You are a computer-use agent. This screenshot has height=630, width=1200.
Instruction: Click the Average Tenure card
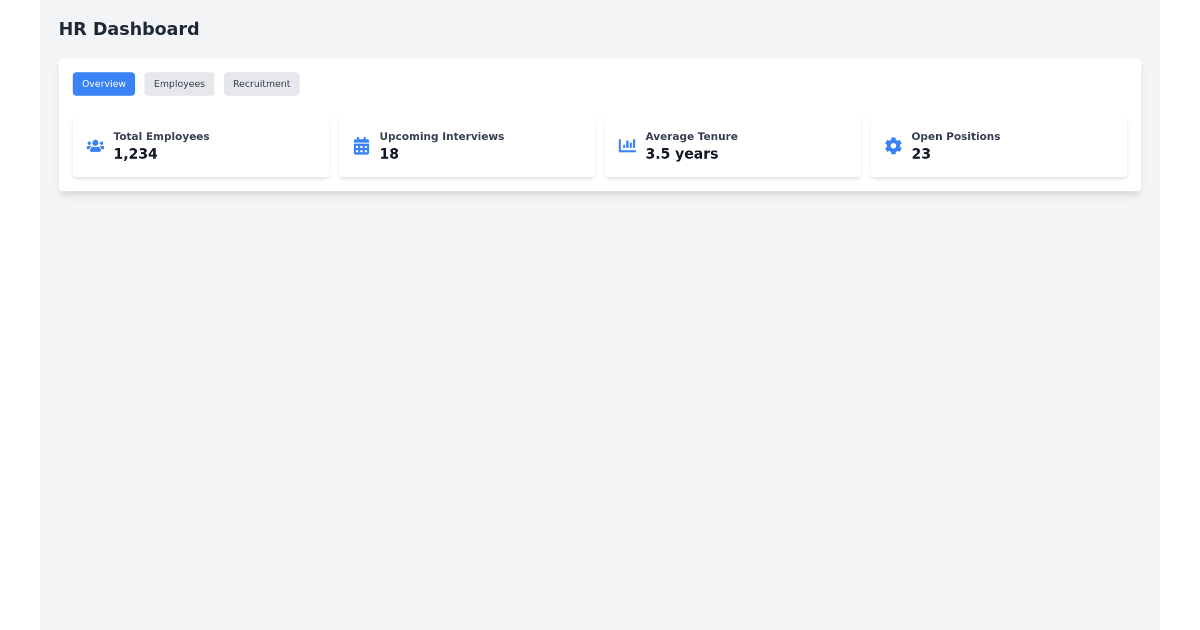point(733,146)
